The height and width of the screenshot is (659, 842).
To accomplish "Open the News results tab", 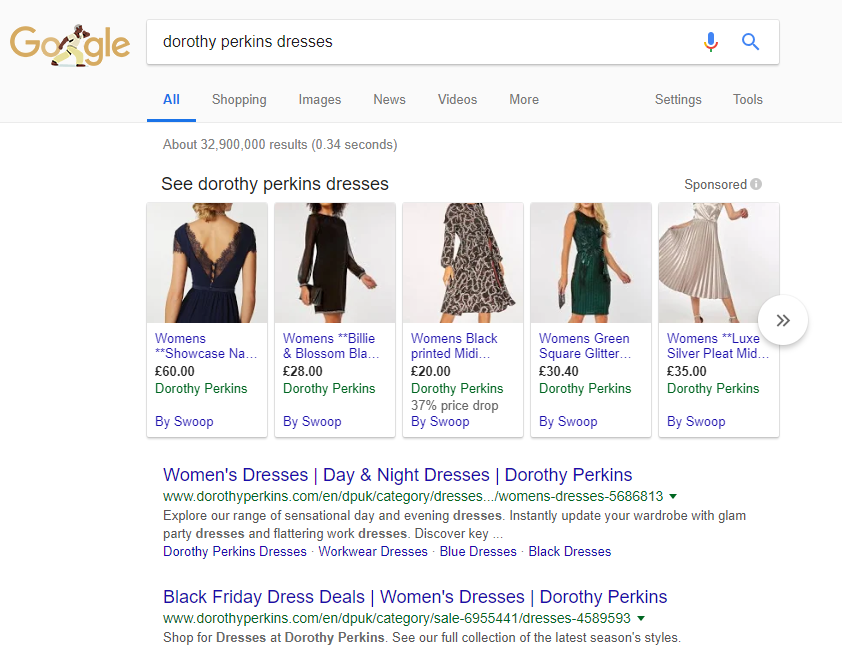I will [x=389, y=100].
